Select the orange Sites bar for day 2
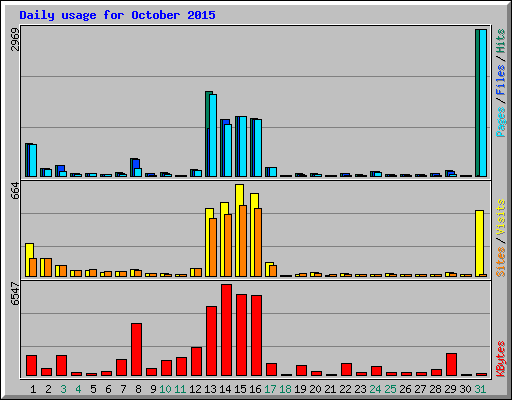This screenshot has height=400, width=512. pos(48,267)
